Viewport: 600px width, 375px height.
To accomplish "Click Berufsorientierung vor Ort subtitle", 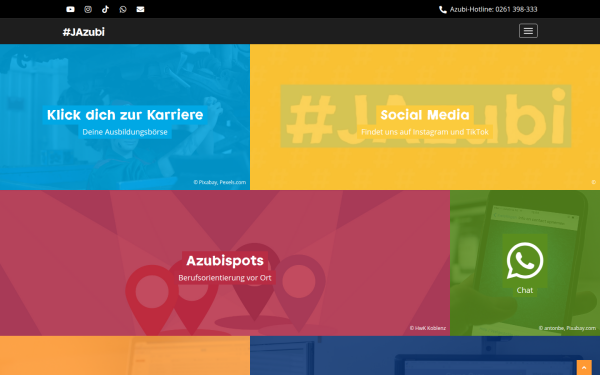I will [225, 278].
